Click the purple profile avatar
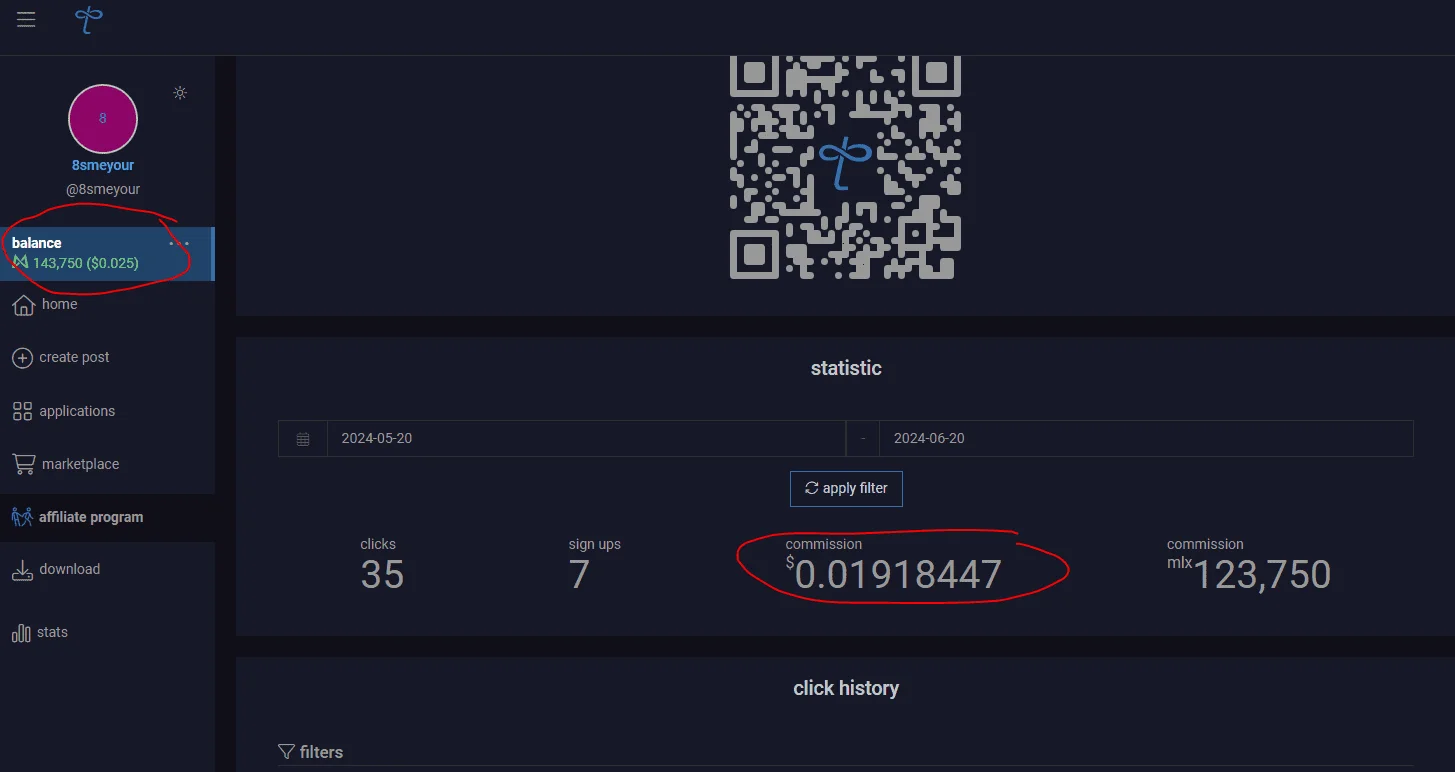Screen dimensions: 1455x772 click(x=103, y=118)
